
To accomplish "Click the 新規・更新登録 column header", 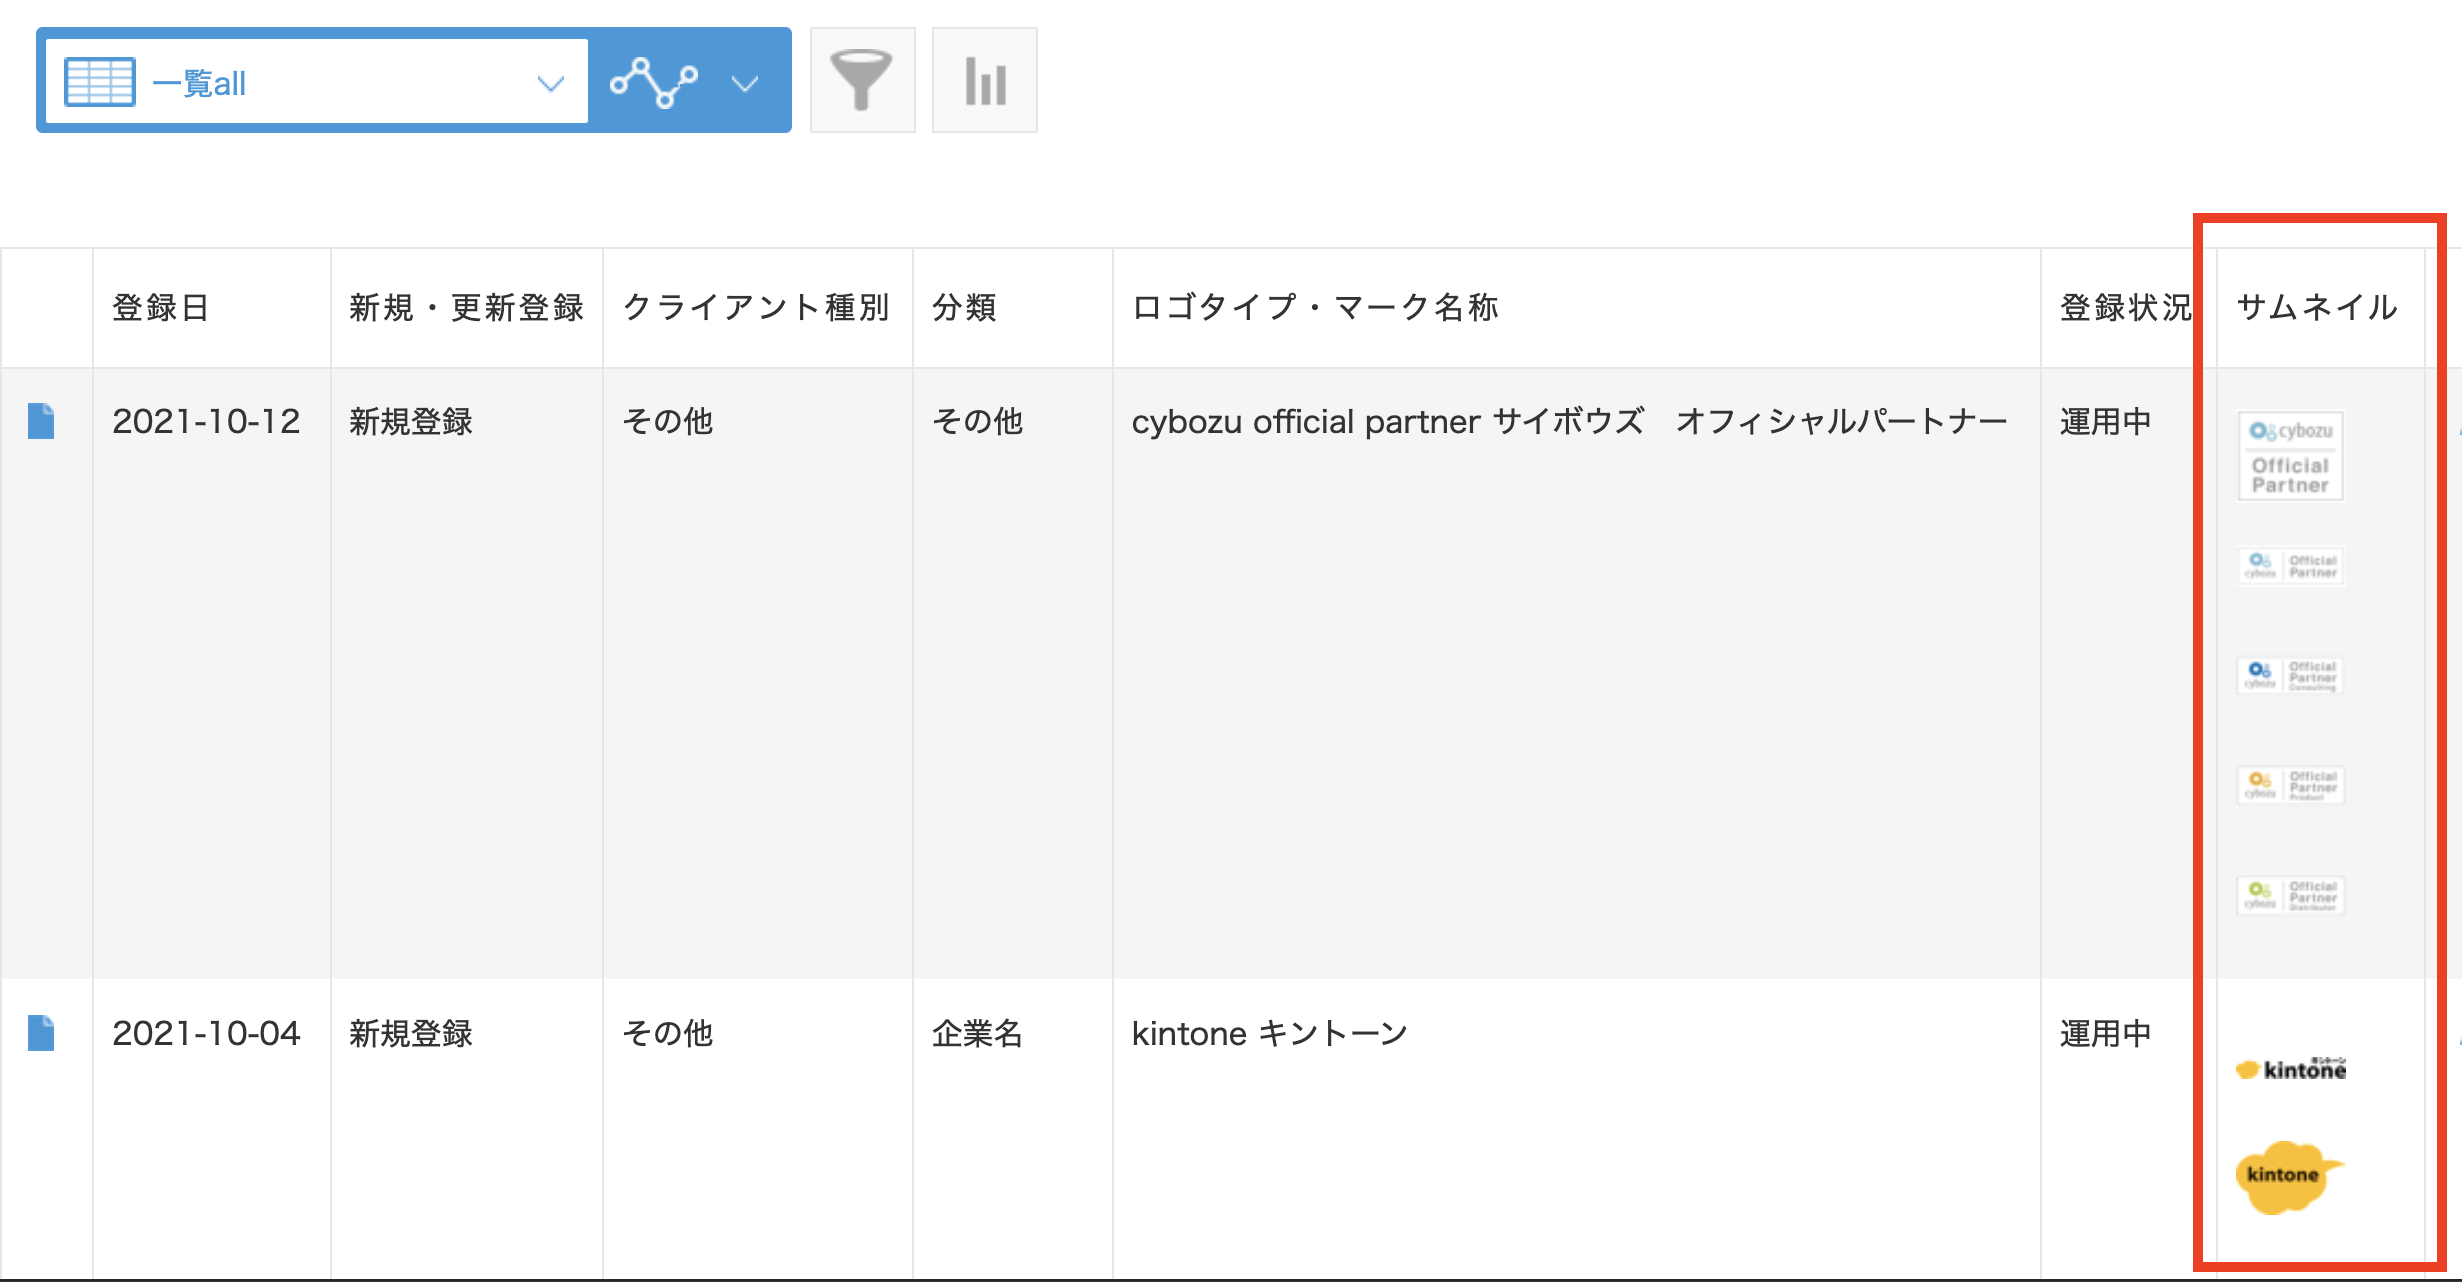I will click(466, 307).
